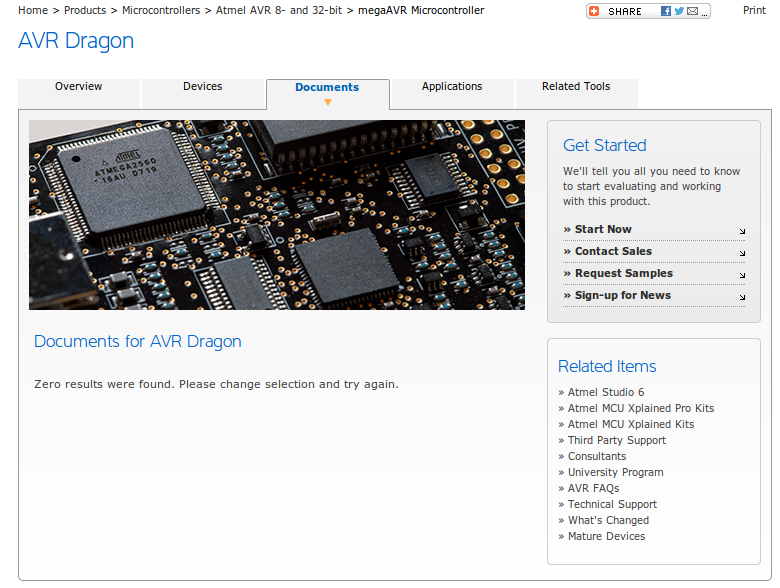Open Products breadcrumb link

pos(85,10)
